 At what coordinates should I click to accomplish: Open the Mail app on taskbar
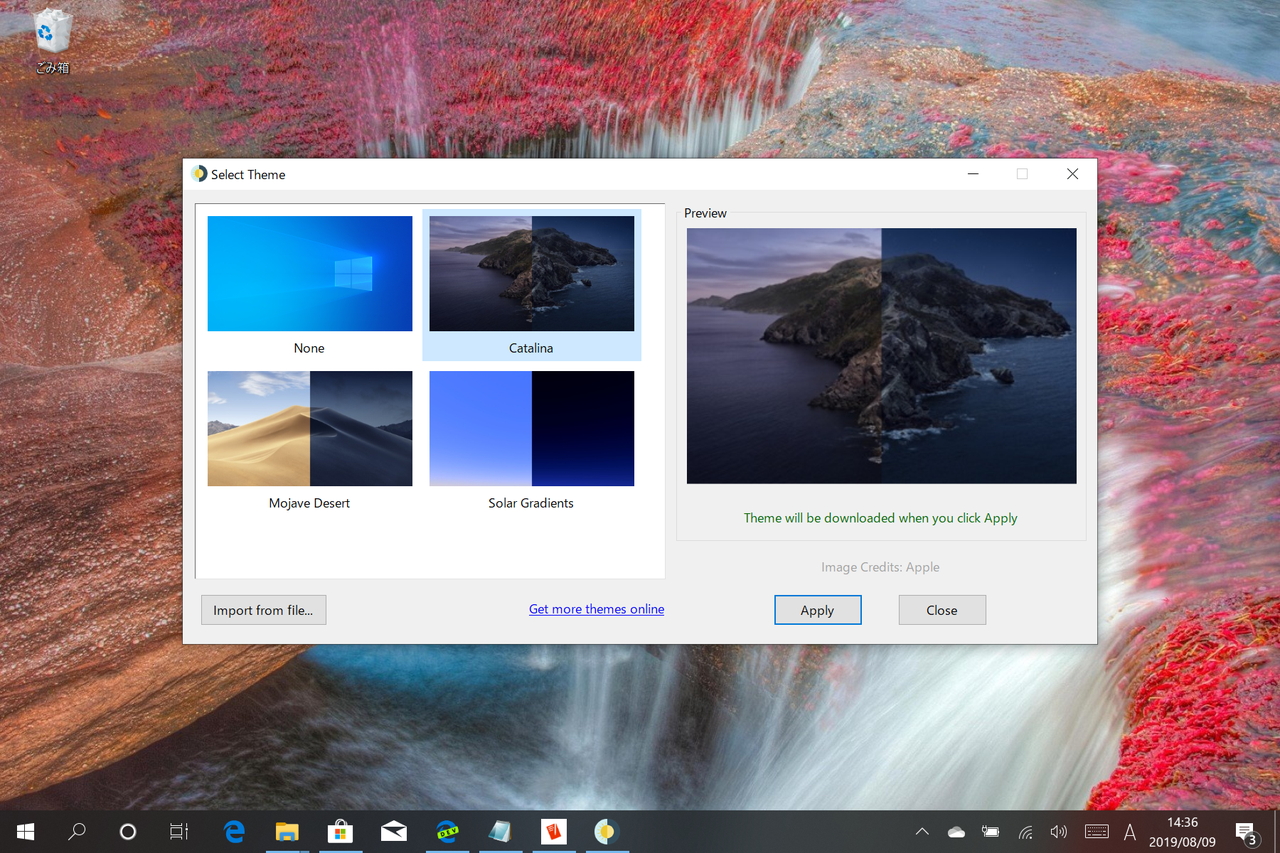[394, 831]
